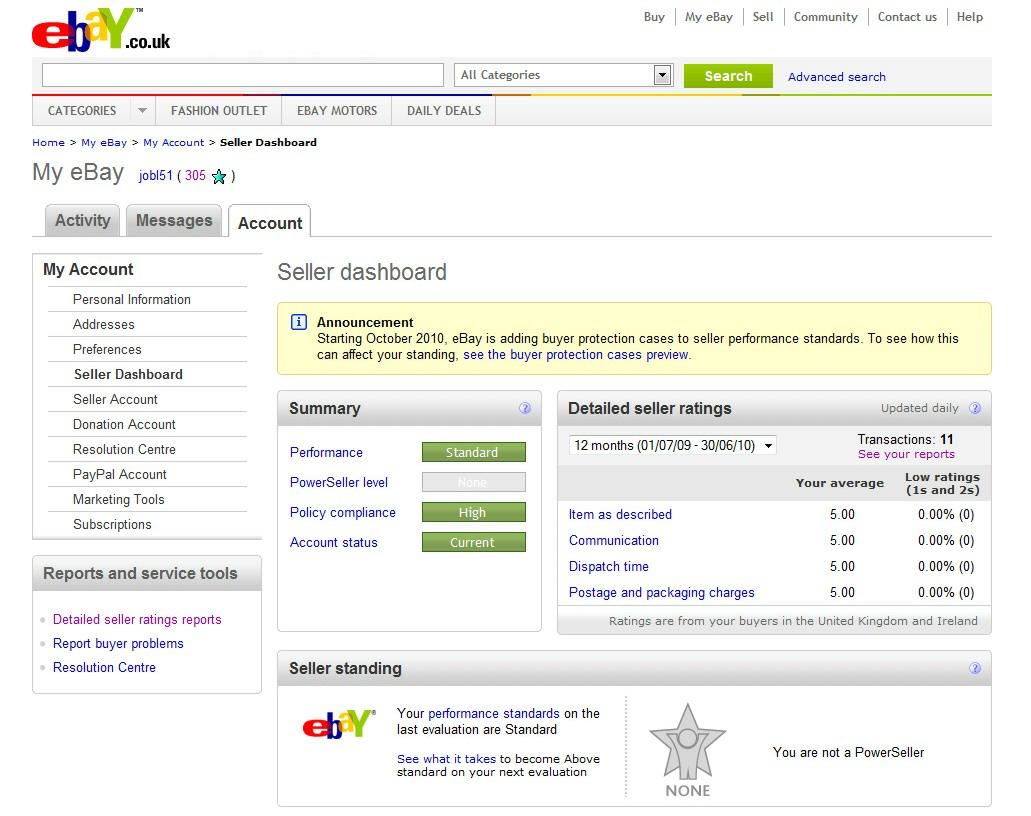This screenshot has height=816, width=1031.
Task: Open Daily Deals in navigation bar
Action: 444,111
